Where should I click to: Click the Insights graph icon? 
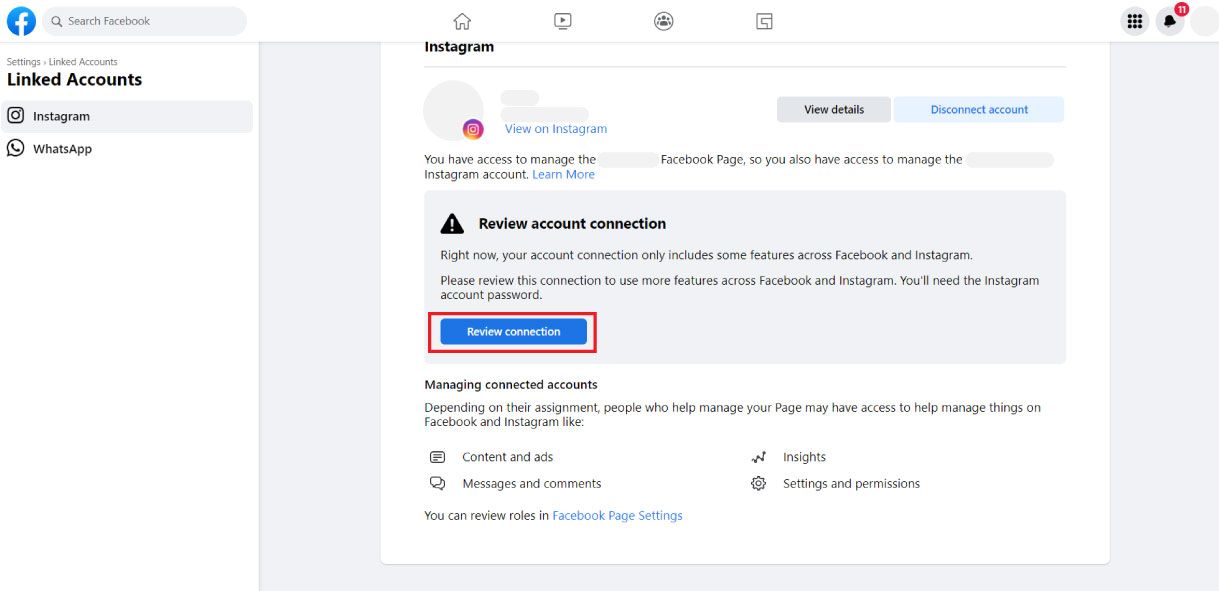click(x=759, y=457)
